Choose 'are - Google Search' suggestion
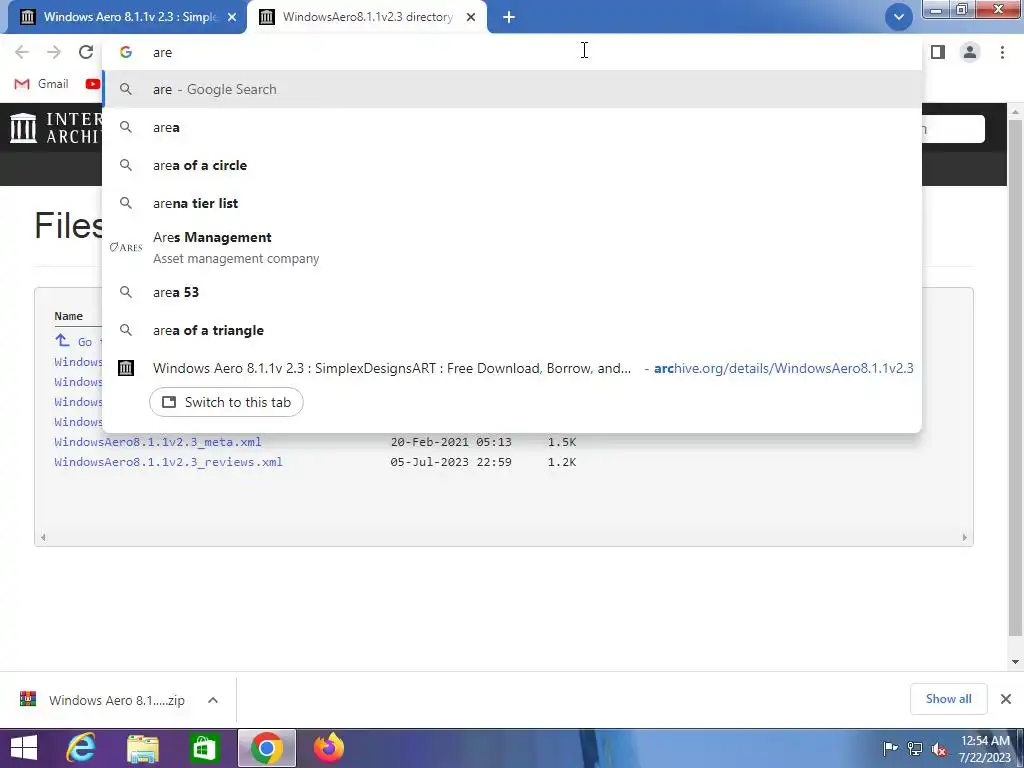Image resolution: width=1024 pixels, height=768 pixels. (513, 89)
